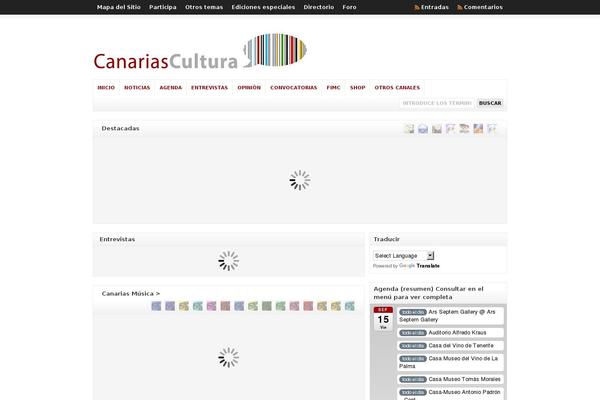Open the Entradas feed text link
This screenshot has width=600, height=400.
point(435,7)
